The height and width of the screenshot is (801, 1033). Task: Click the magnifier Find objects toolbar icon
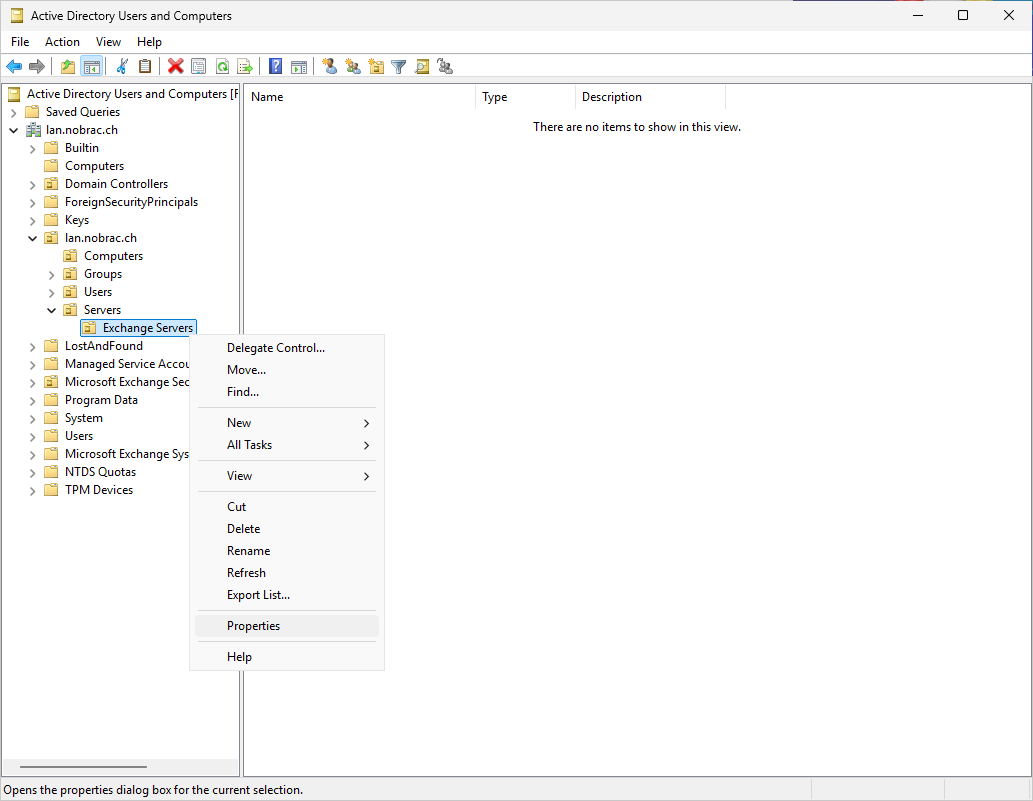(x=422, y=67)
